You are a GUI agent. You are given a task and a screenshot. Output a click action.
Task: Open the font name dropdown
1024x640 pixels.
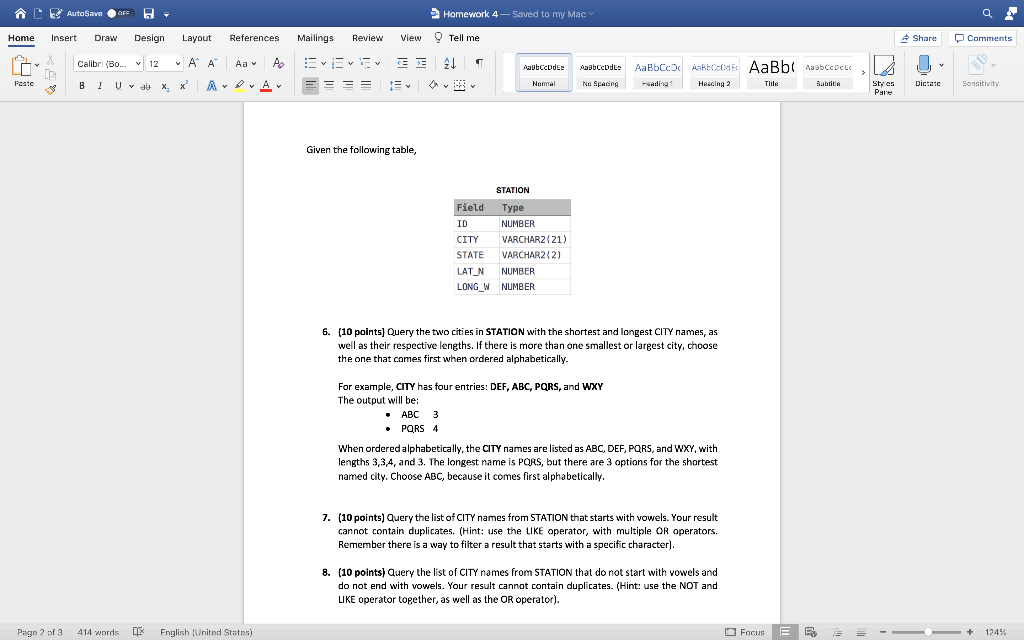138,63
